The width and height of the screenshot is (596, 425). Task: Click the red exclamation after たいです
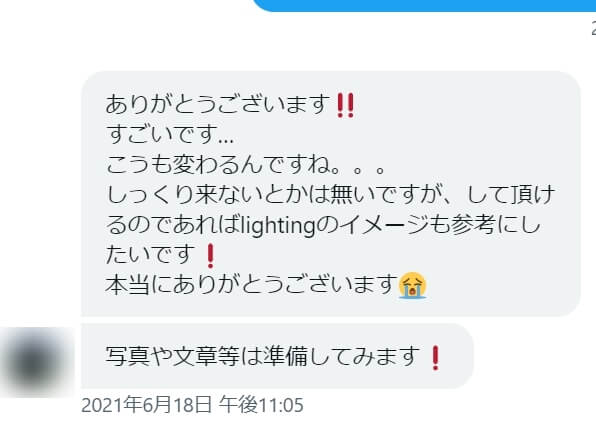[x=210, y=256]
